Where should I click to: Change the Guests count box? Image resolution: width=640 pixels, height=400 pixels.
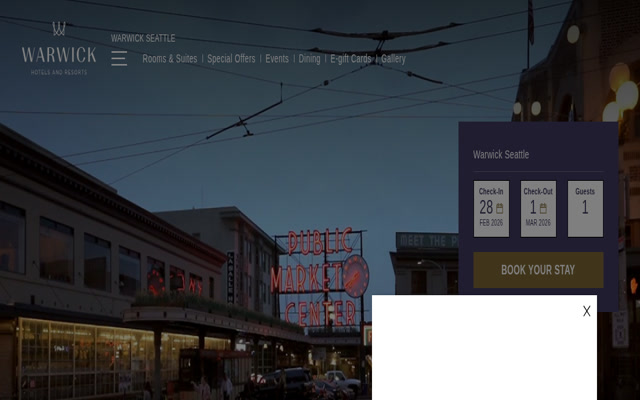click(x=585, y=209)
